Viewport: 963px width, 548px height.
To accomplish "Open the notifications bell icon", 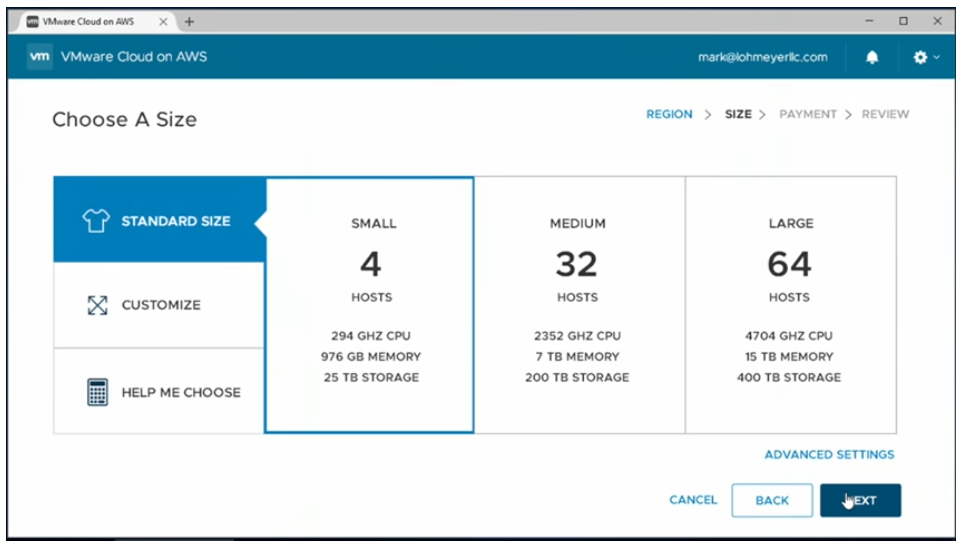I will tap(872, 57).
